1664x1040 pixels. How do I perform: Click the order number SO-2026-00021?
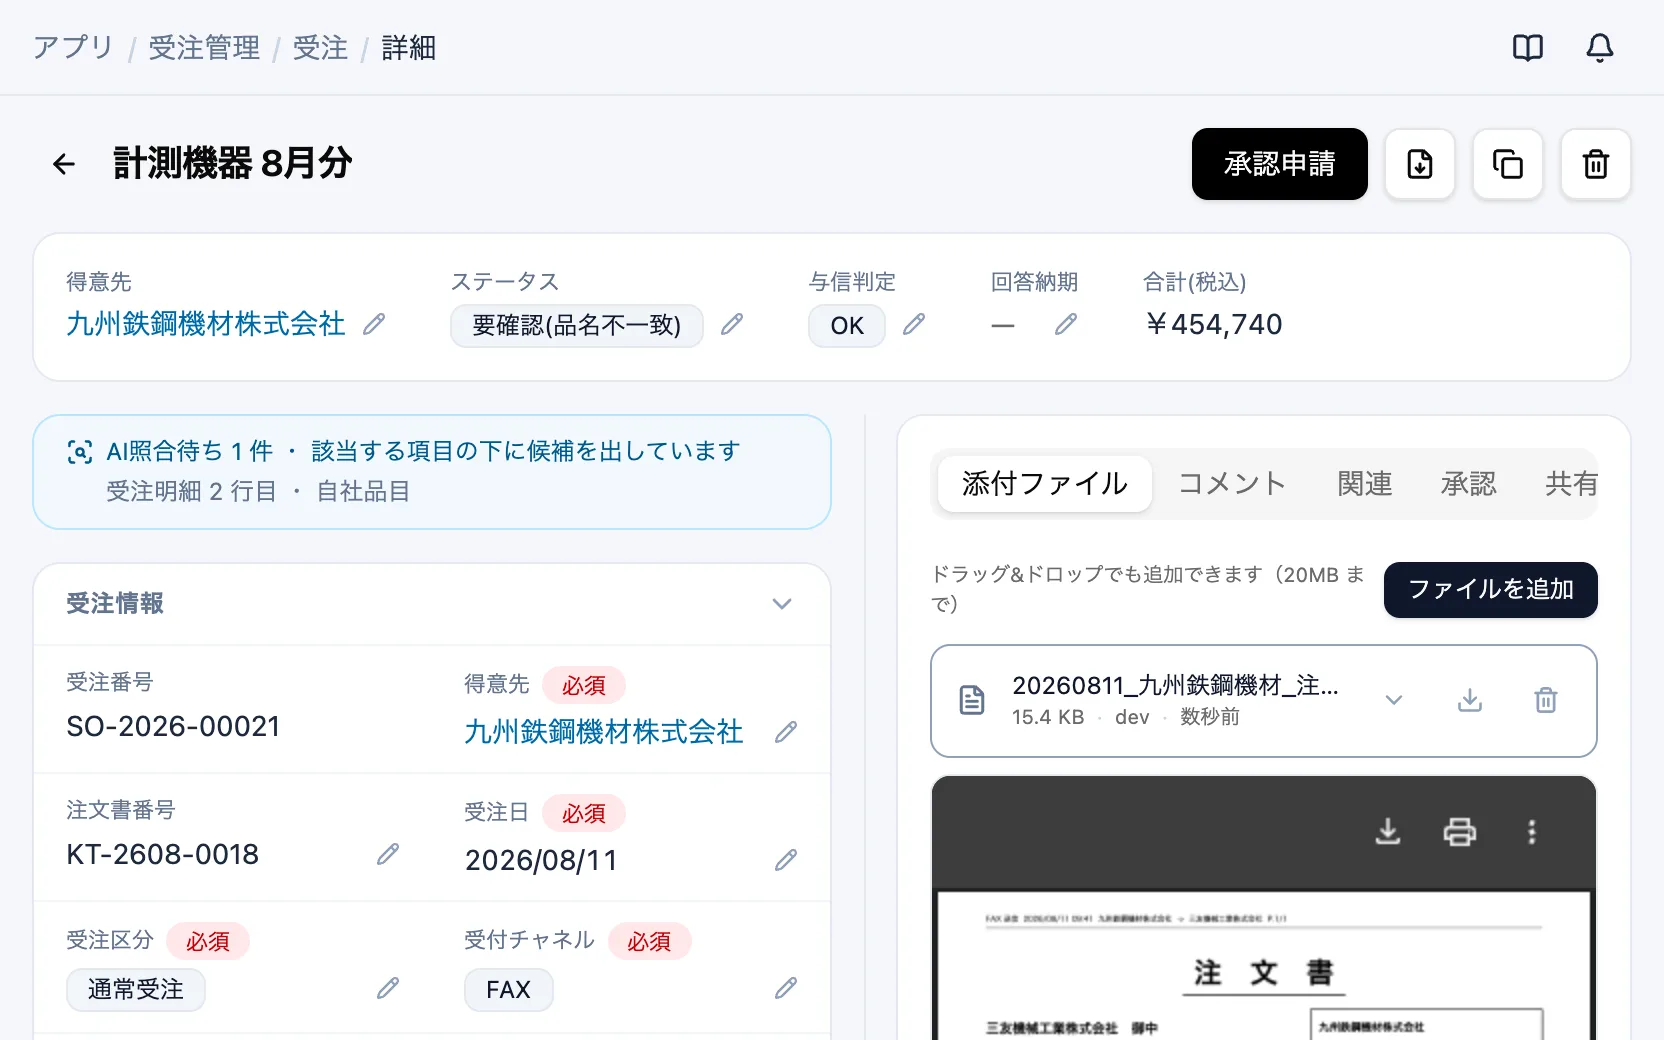(x=173, y=726)
